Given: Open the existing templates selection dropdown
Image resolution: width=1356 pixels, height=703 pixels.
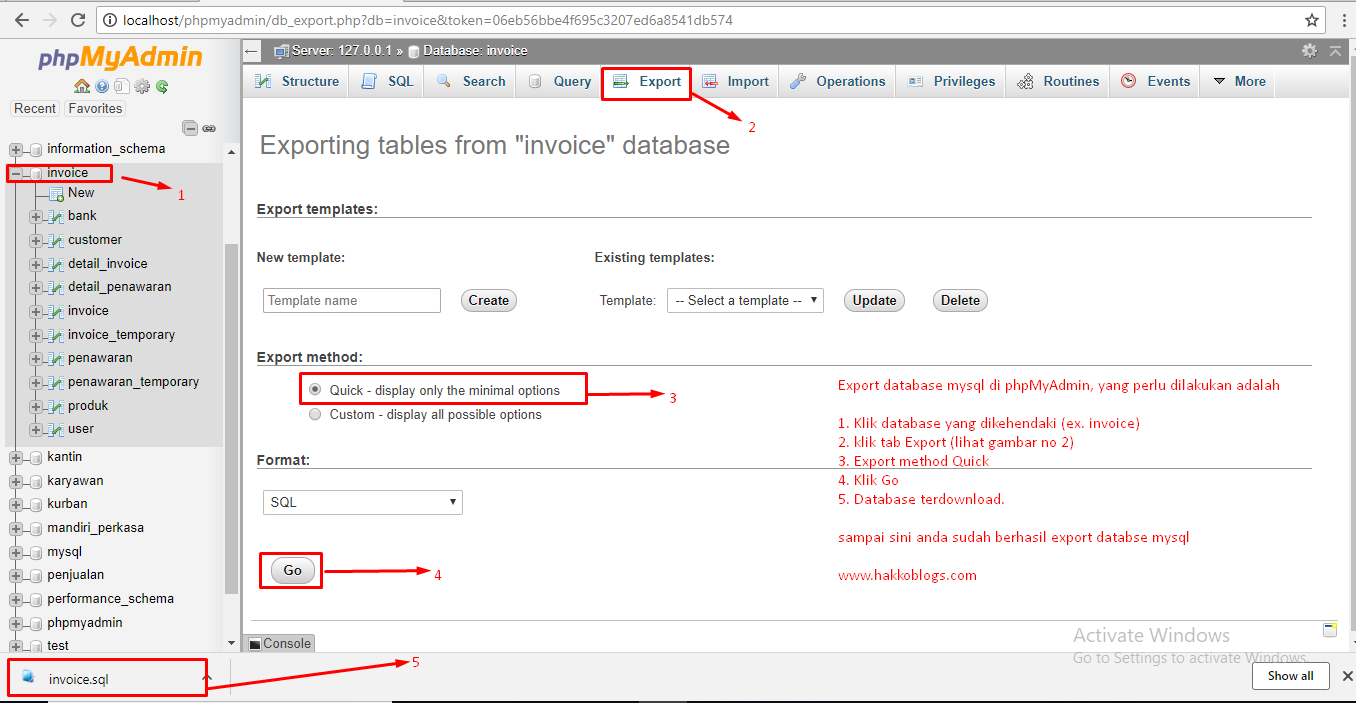Looking at the screenshot, I should tap(745, 300).
